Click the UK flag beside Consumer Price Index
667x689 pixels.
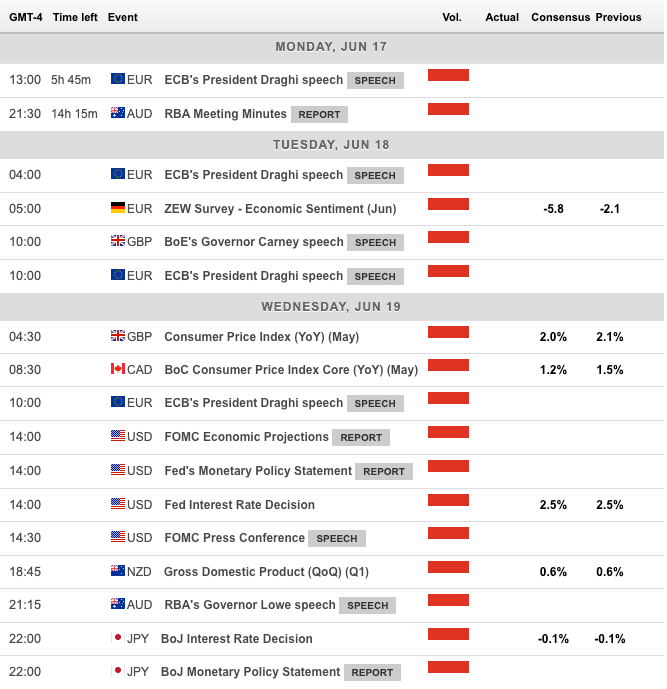click(118, 337)
